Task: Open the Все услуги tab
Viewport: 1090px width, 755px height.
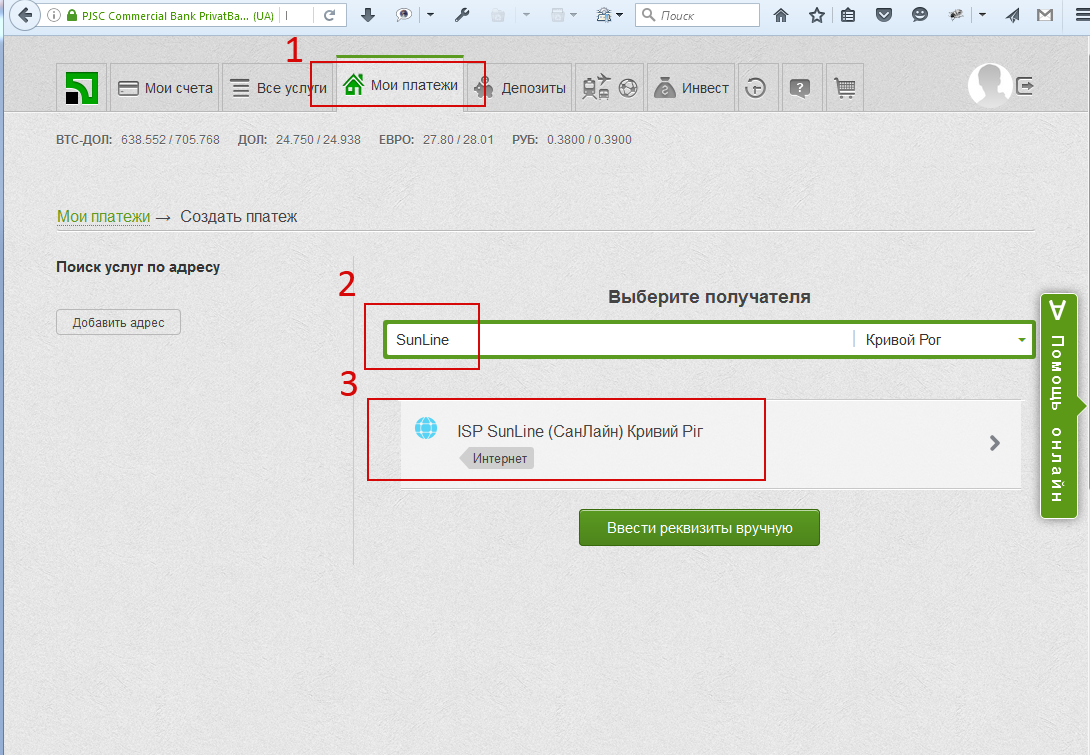Action: coord(279,88)
